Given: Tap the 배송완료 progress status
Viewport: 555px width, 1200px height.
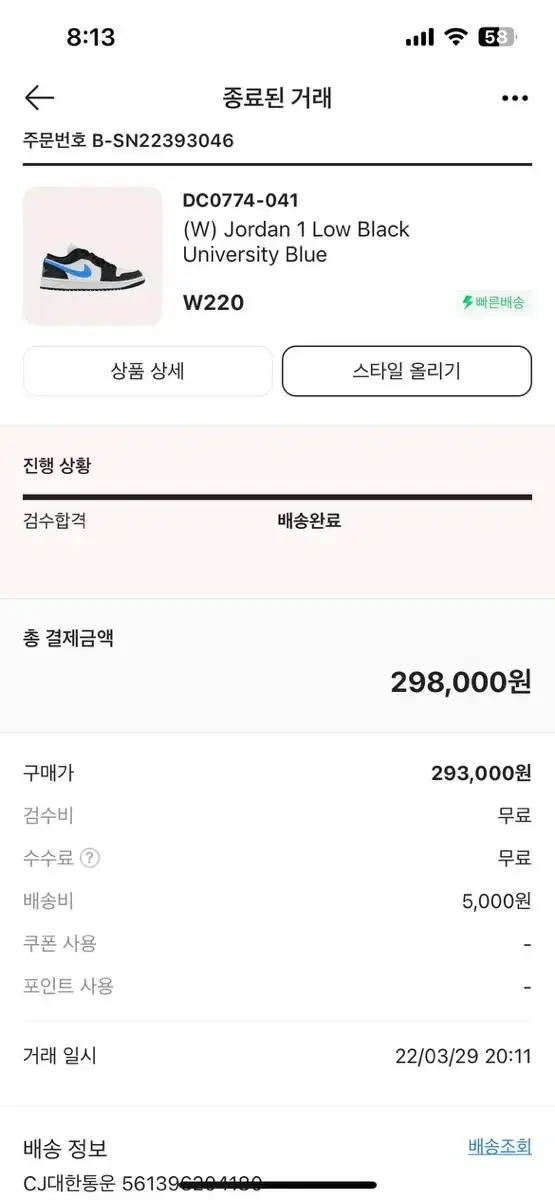Looking at the screenshot, I should click(309, 521).
